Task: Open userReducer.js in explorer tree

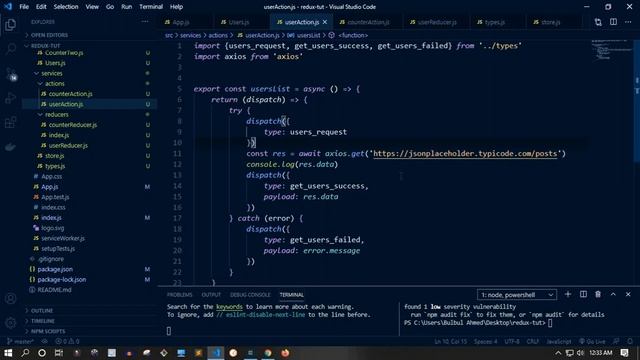Action: click(x=68, y=146)
